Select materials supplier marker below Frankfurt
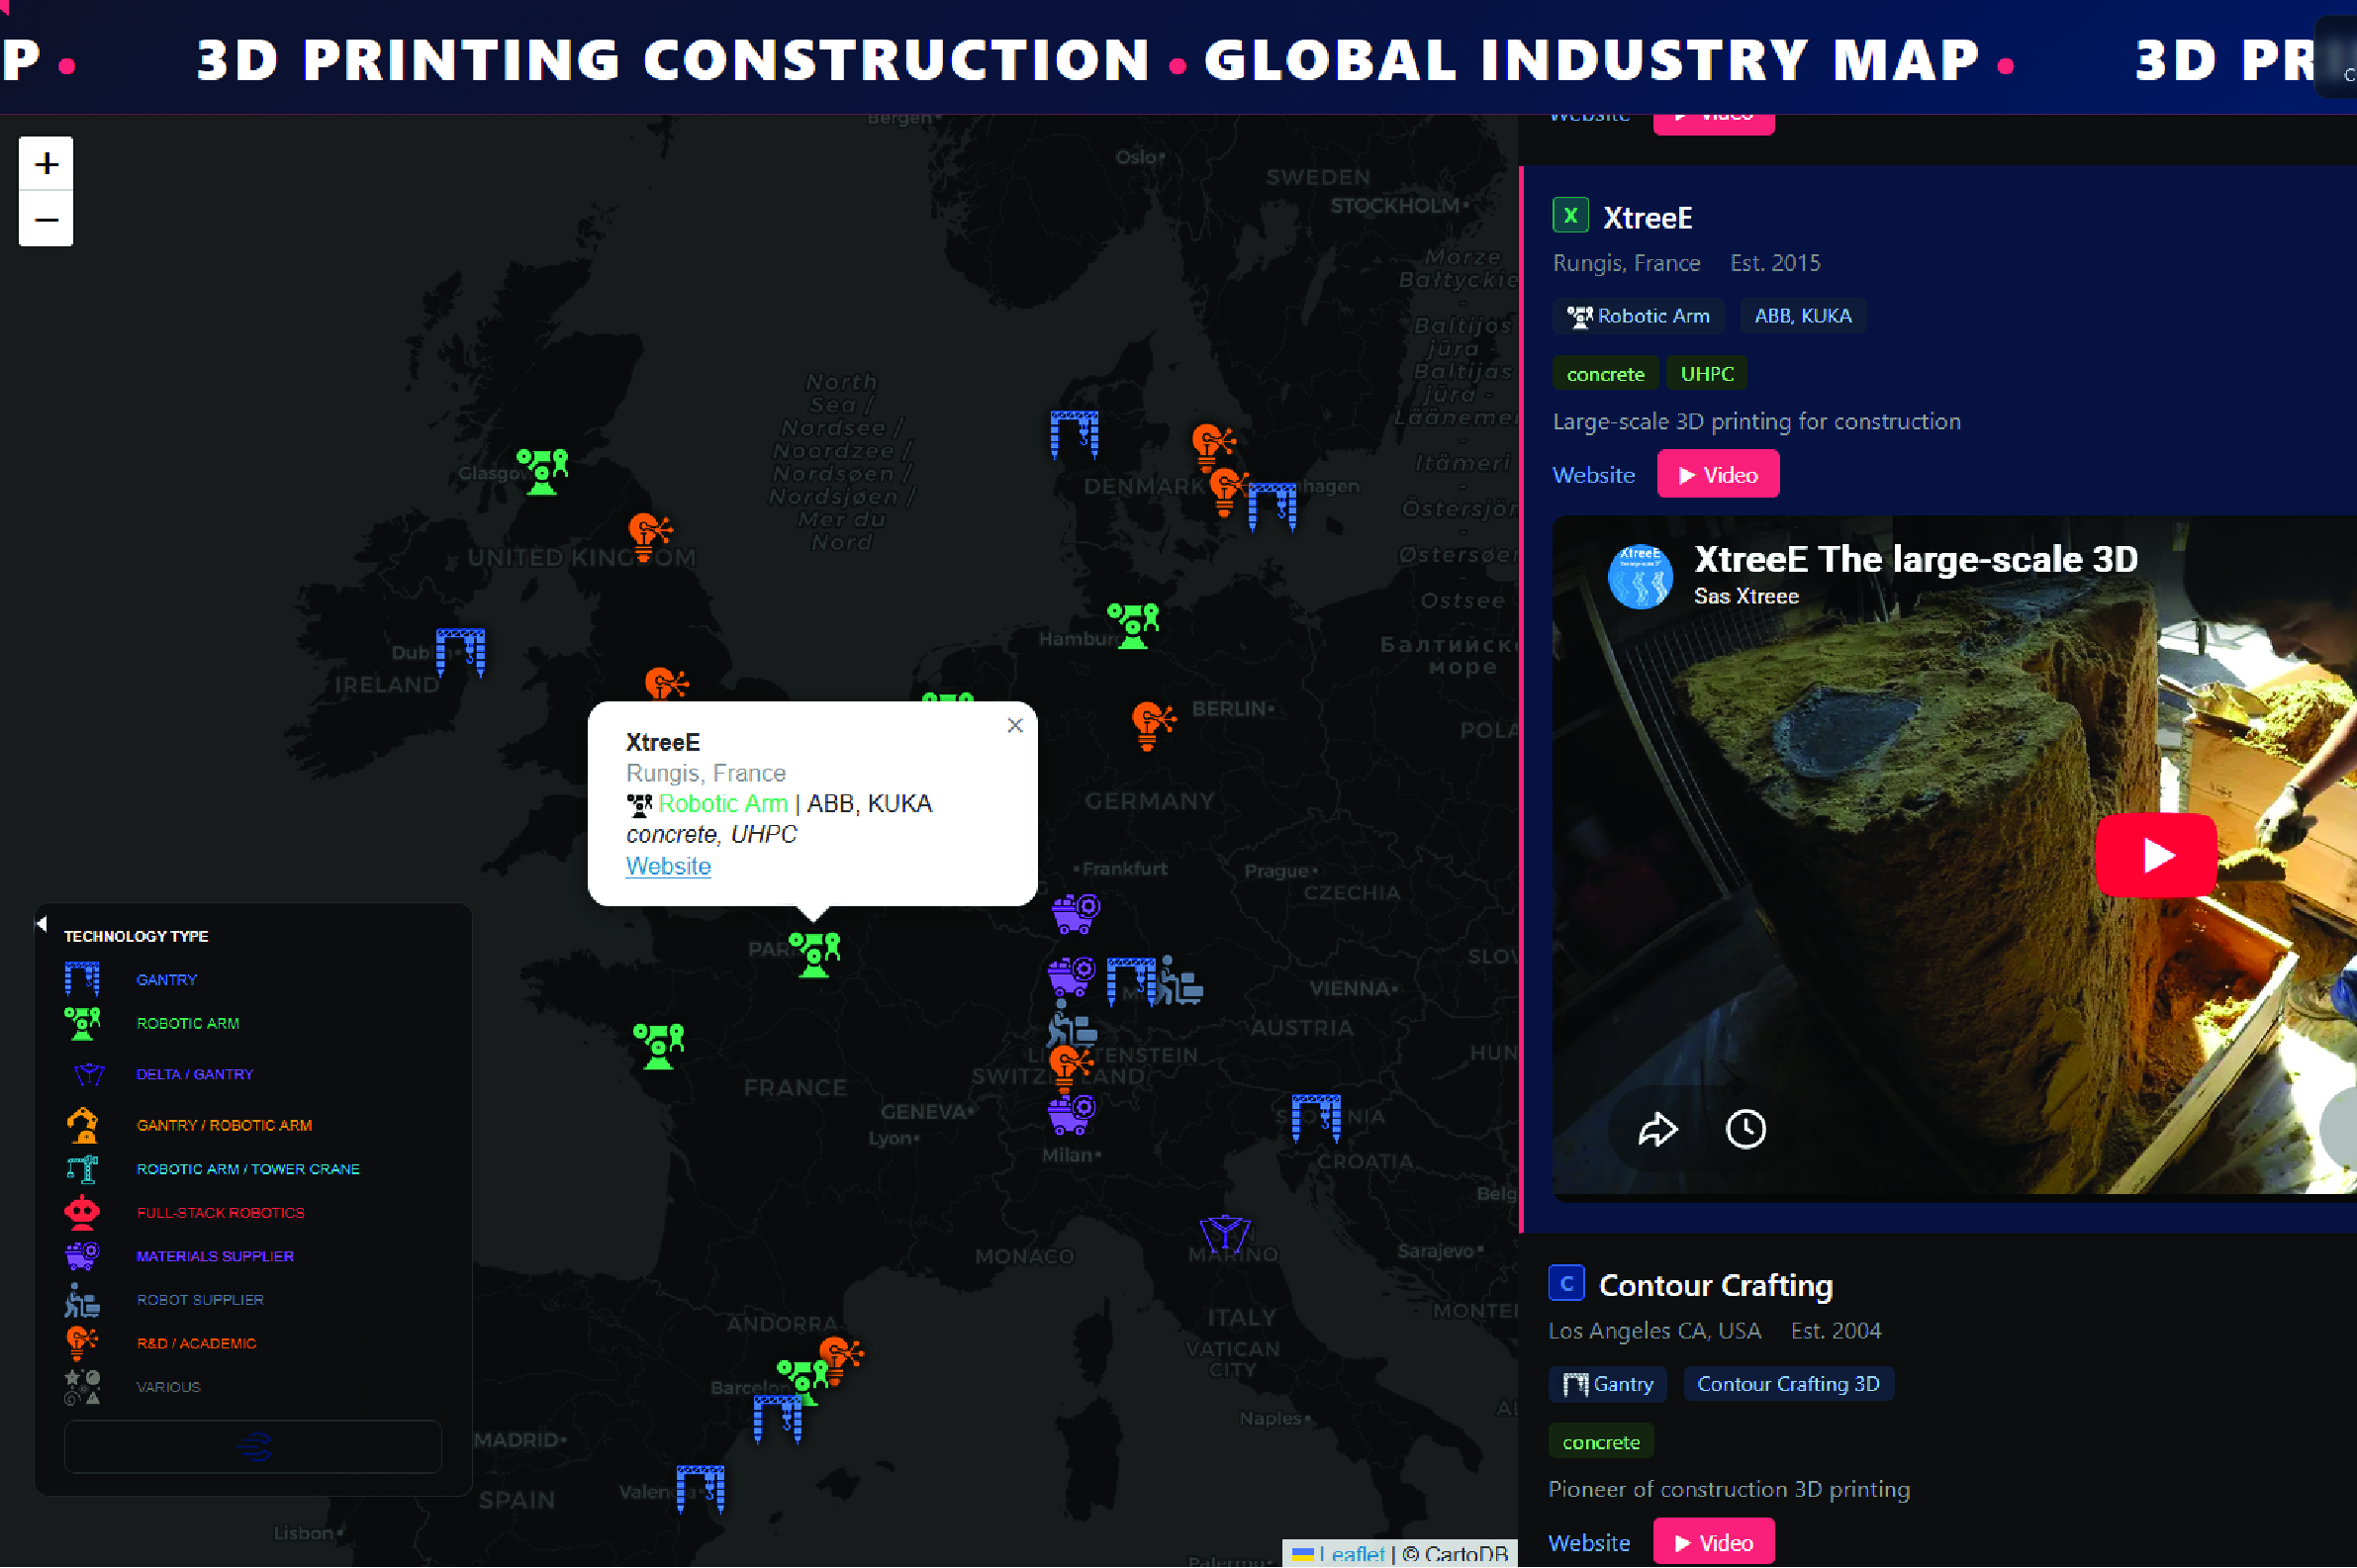2357x1568 pixels. pos(1076,914)
